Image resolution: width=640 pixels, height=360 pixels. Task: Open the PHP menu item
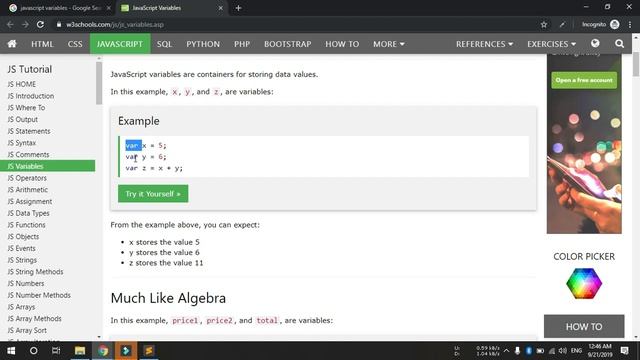(242, 44)
